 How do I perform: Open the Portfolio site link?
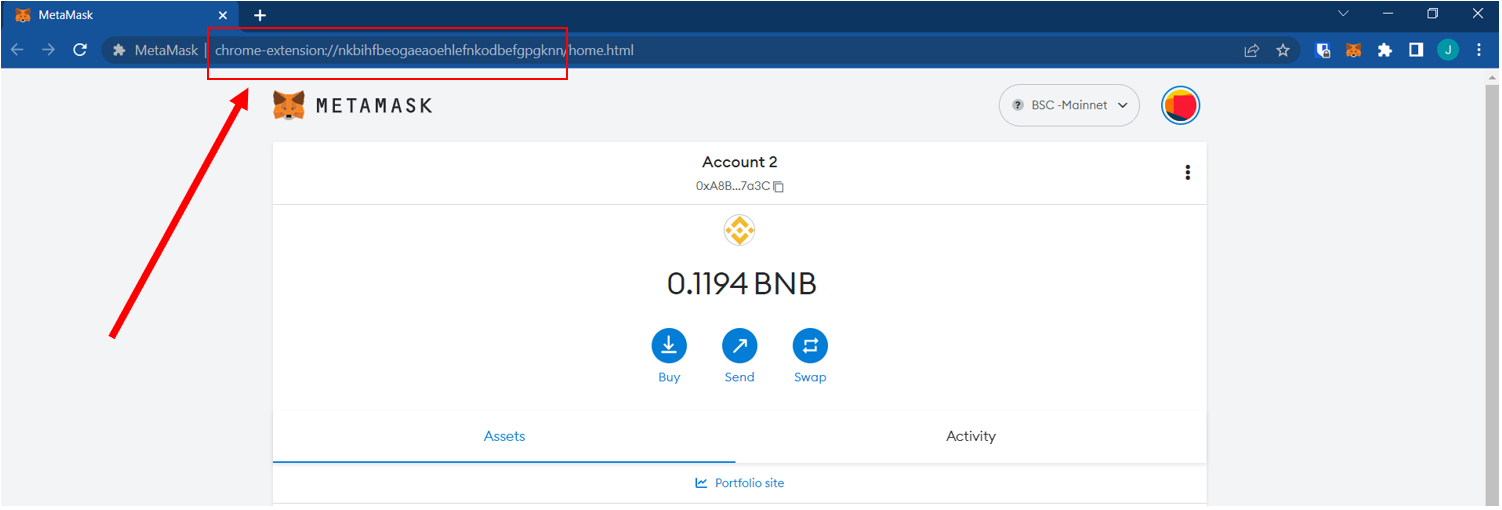coord(740,483)
